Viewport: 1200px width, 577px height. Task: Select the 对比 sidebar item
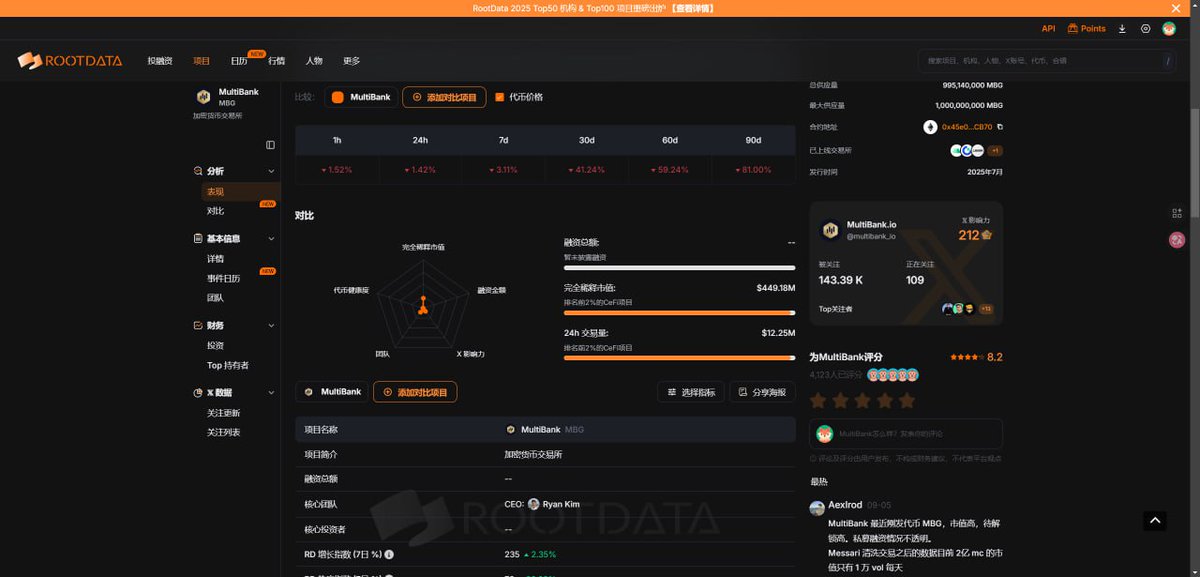[x=215, y=211]
